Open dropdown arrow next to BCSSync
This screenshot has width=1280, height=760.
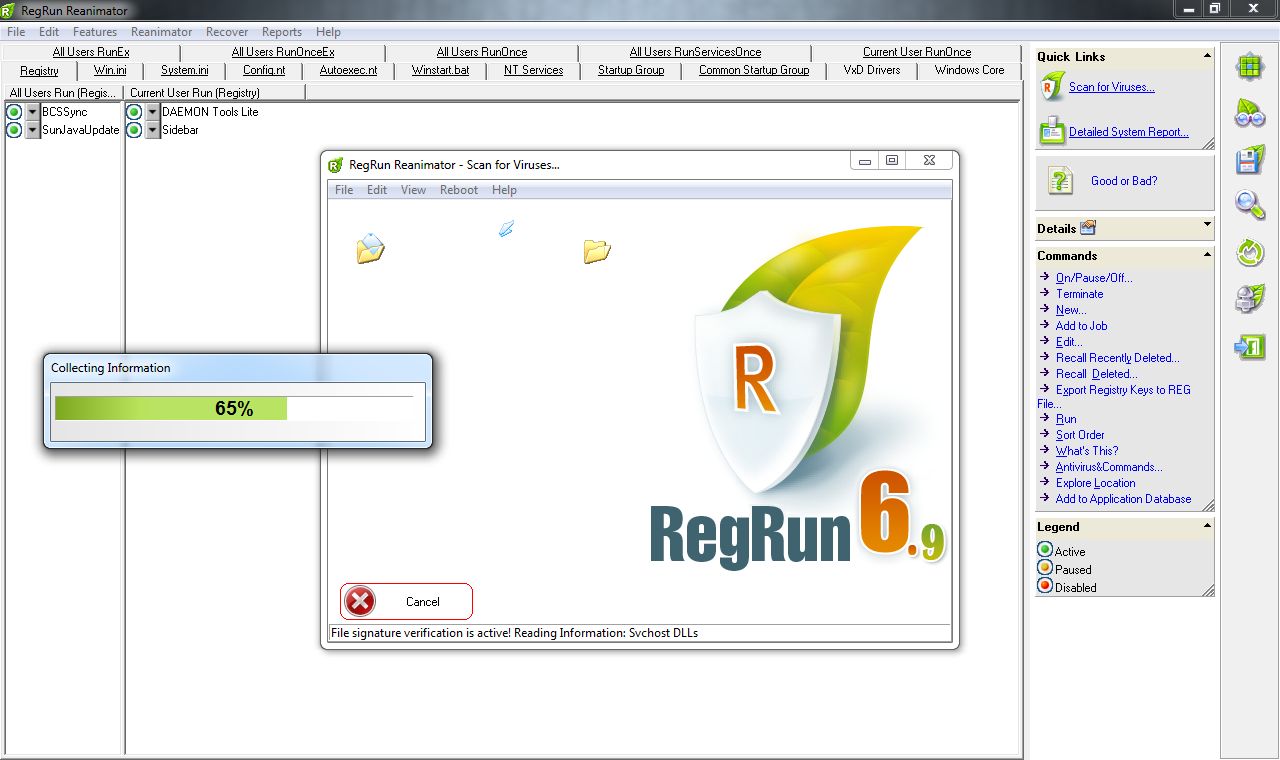pyautogui.click(x=33, y=112)
